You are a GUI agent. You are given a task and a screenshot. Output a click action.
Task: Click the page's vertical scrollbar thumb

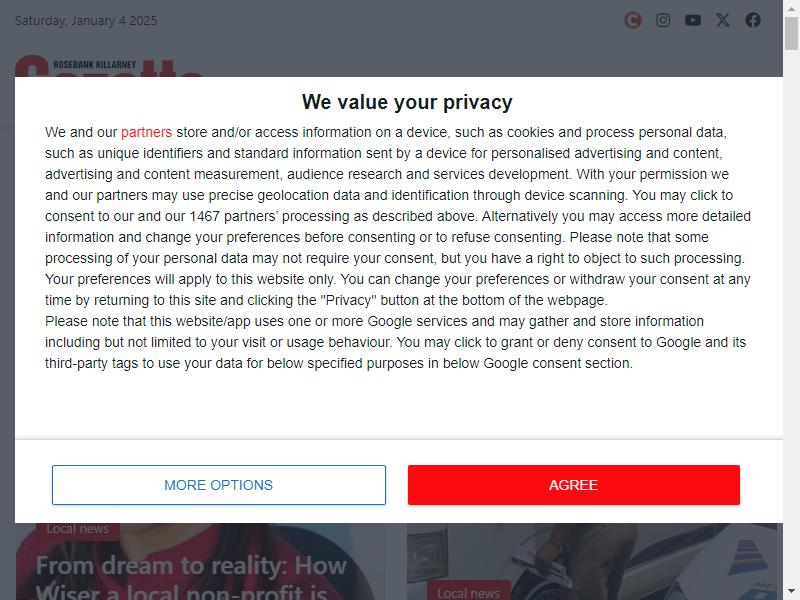(x=791, y=34)
